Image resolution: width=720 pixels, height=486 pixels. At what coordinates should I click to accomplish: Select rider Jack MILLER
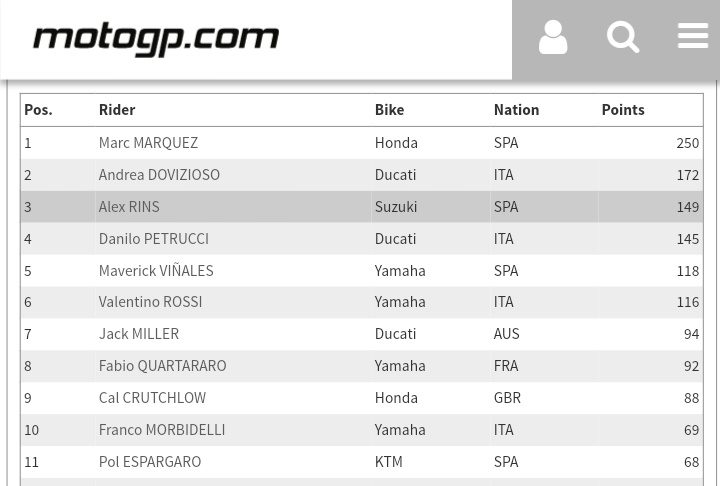tap(139, 334)
